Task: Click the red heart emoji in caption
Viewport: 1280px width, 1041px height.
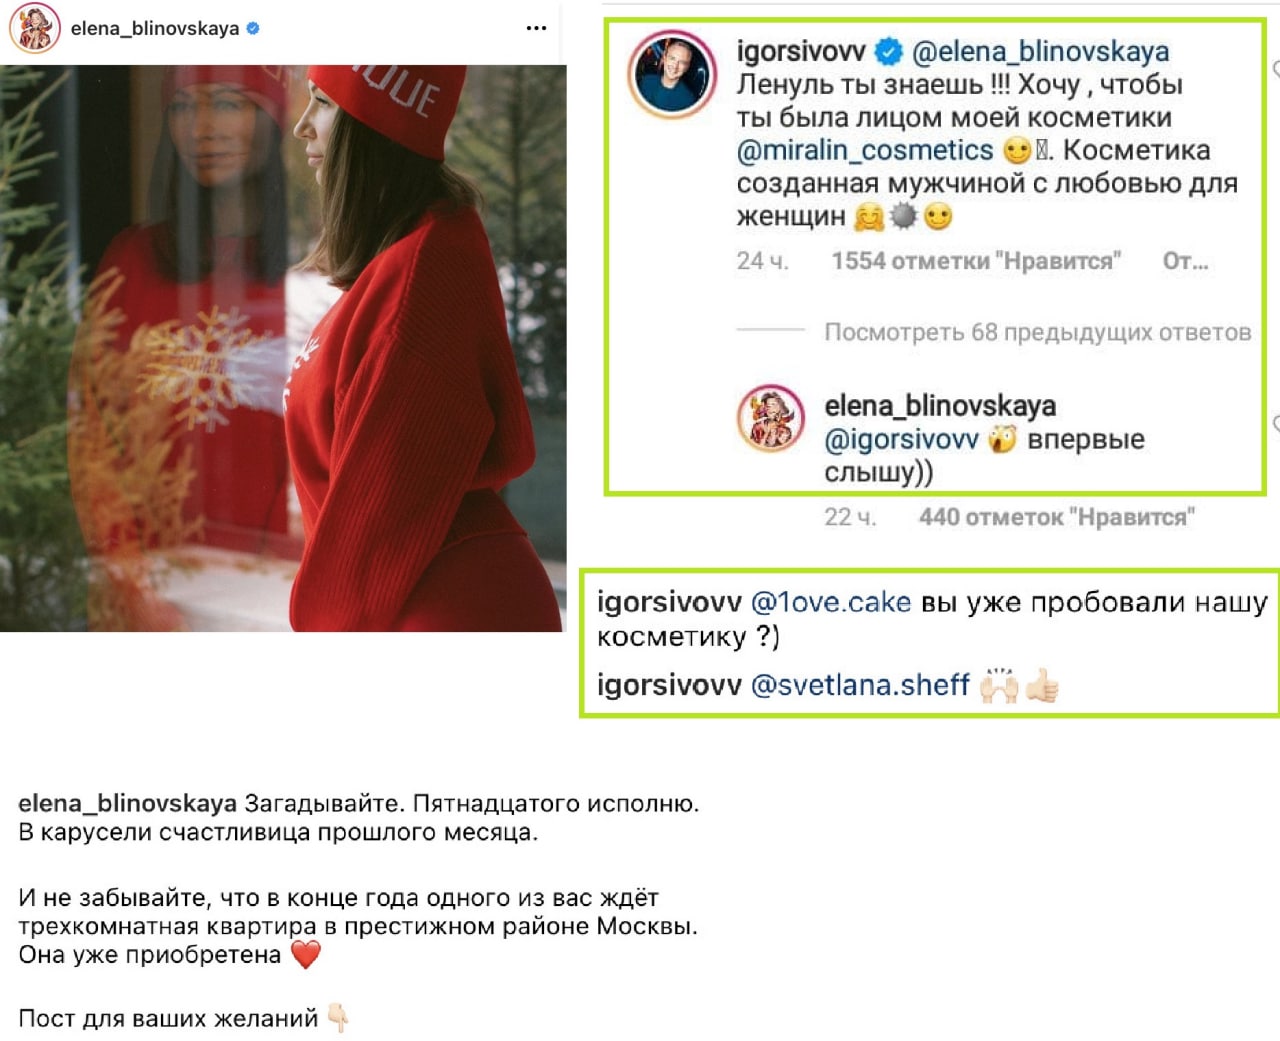Action: 306,954
